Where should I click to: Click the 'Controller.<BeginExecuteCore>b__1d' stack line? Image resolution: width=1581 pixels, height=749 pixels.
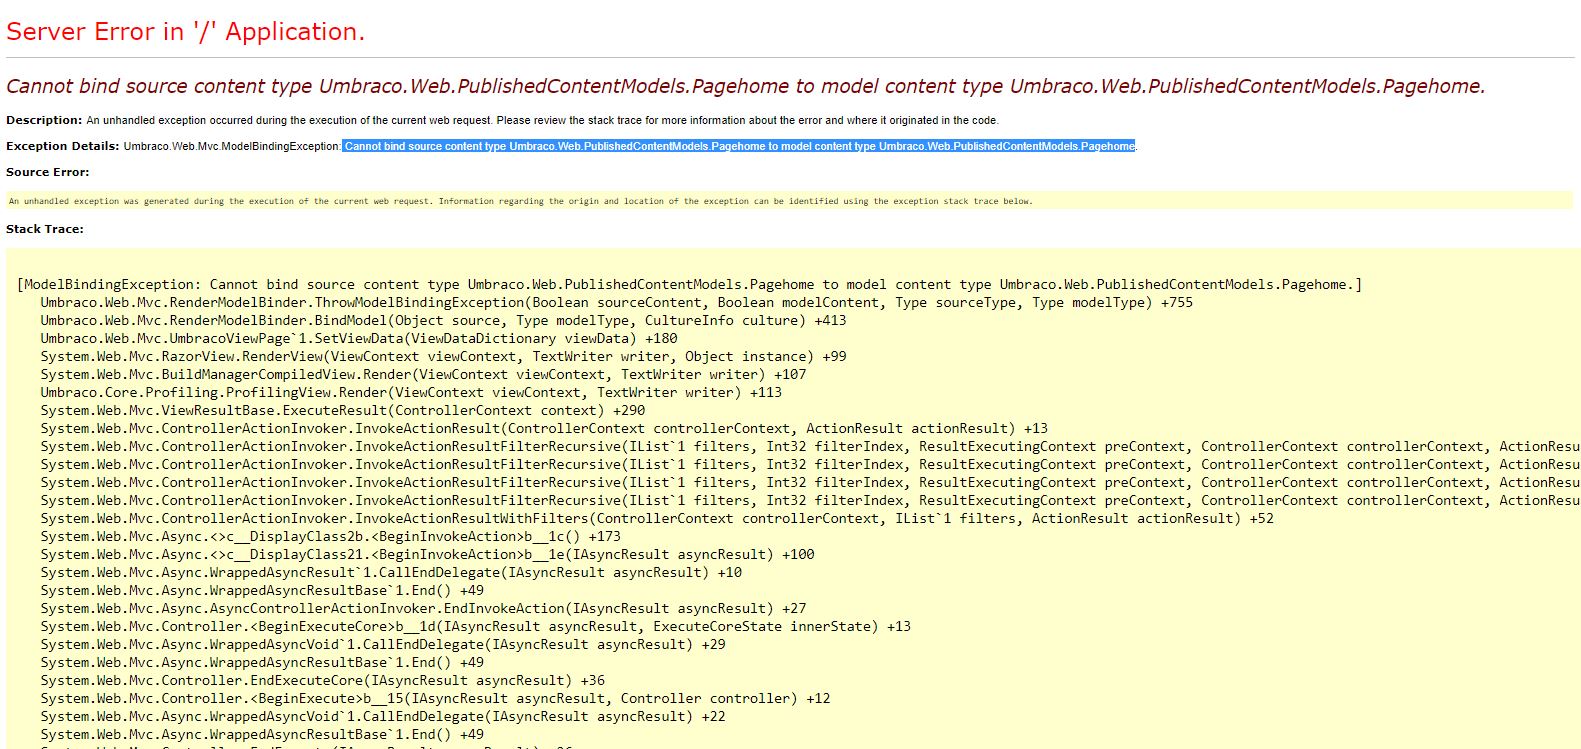[x=475, y=627]
